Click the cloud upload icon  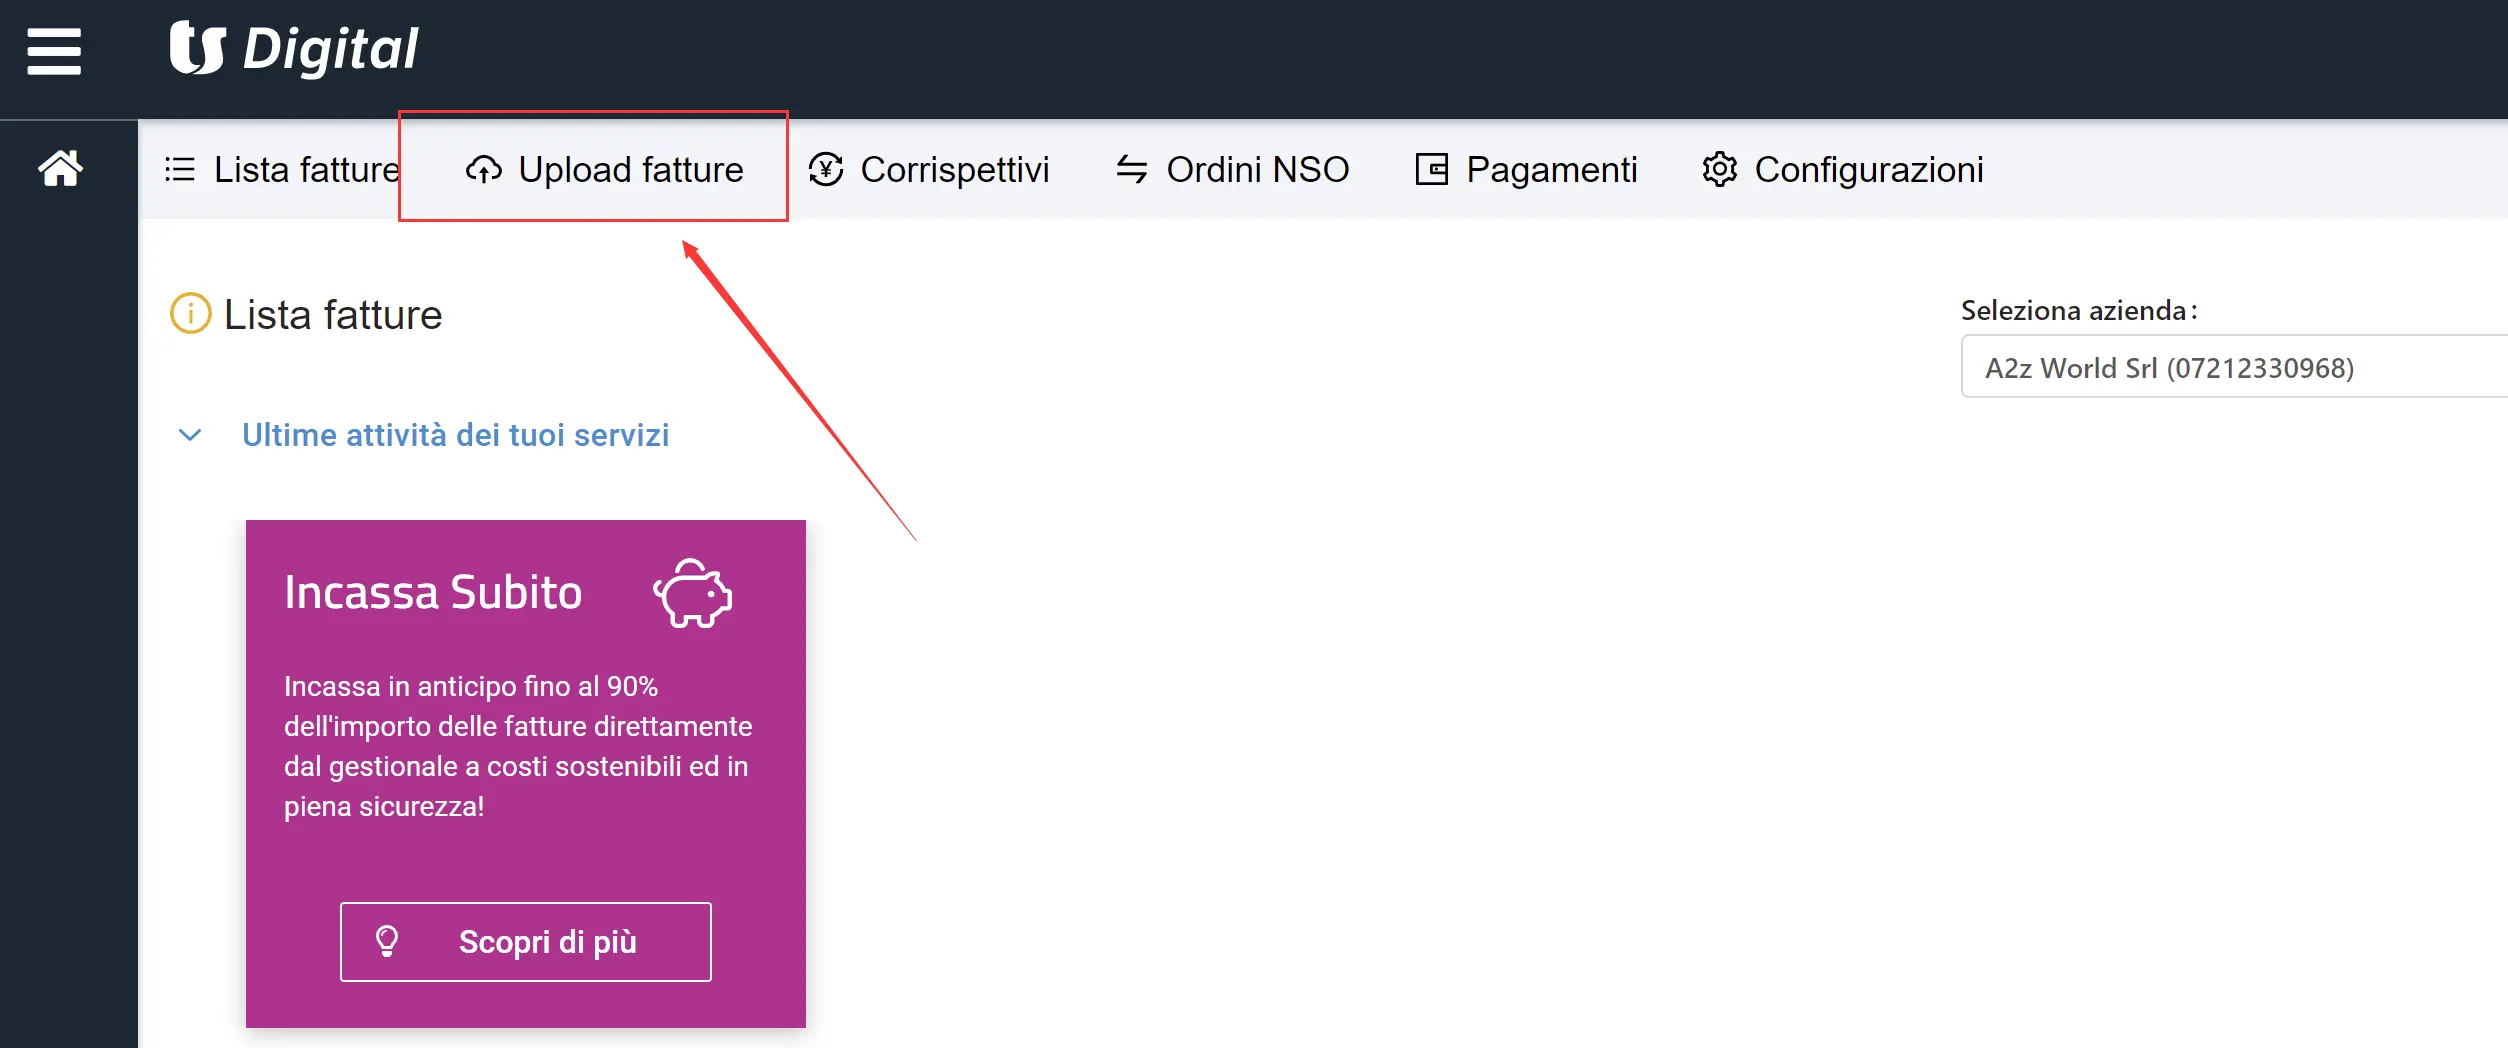pos(484,170)
